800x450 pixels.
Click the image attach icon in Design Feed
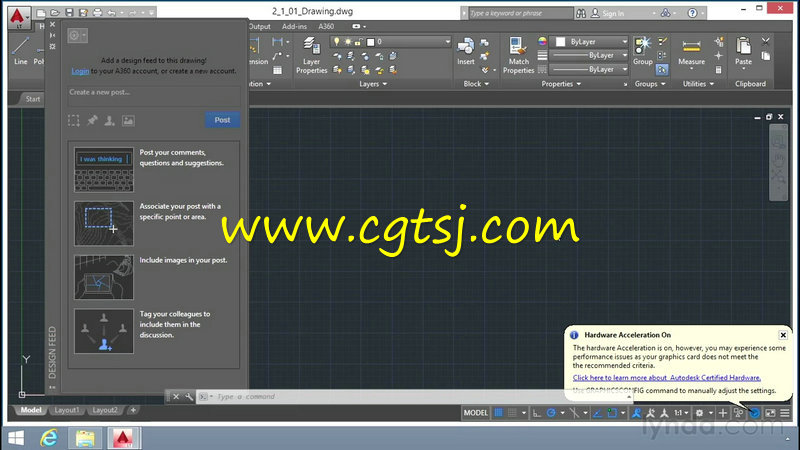tap(128, 120)
